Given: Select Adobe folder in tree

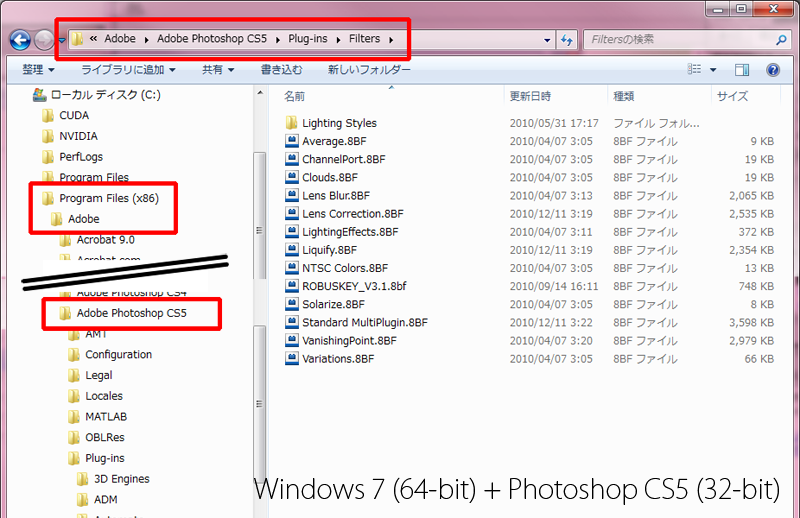Looking at the screenshot, I should tap(75, 219).
